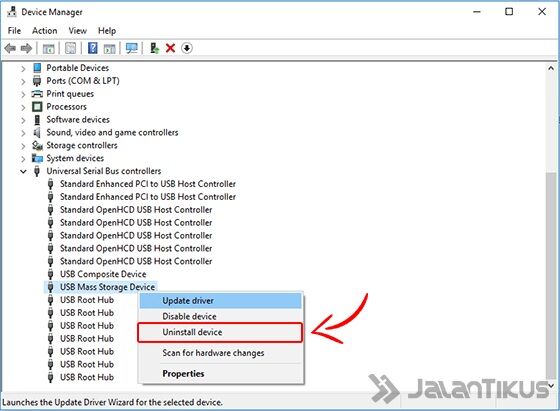560x411 pixels.
Task: Choose Update driver in context menu
Action: click(x=220, y=301)
